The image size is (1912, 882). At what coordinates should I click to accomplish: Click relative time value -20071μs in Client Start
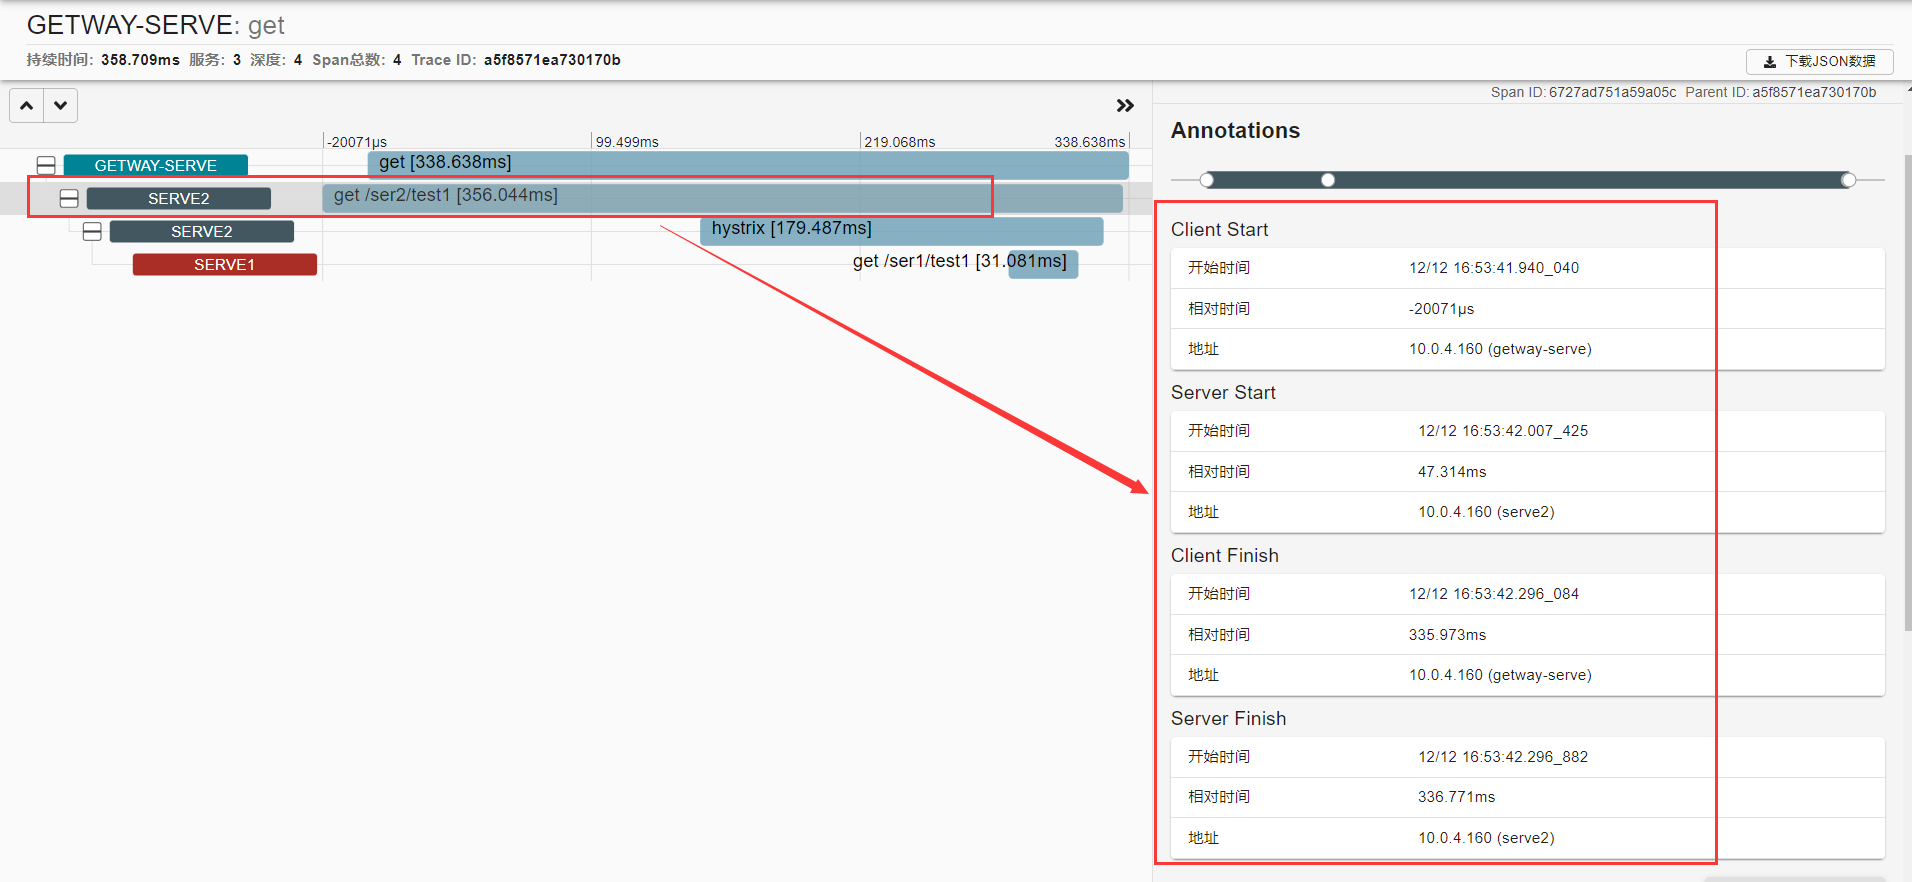(1441, 309)
